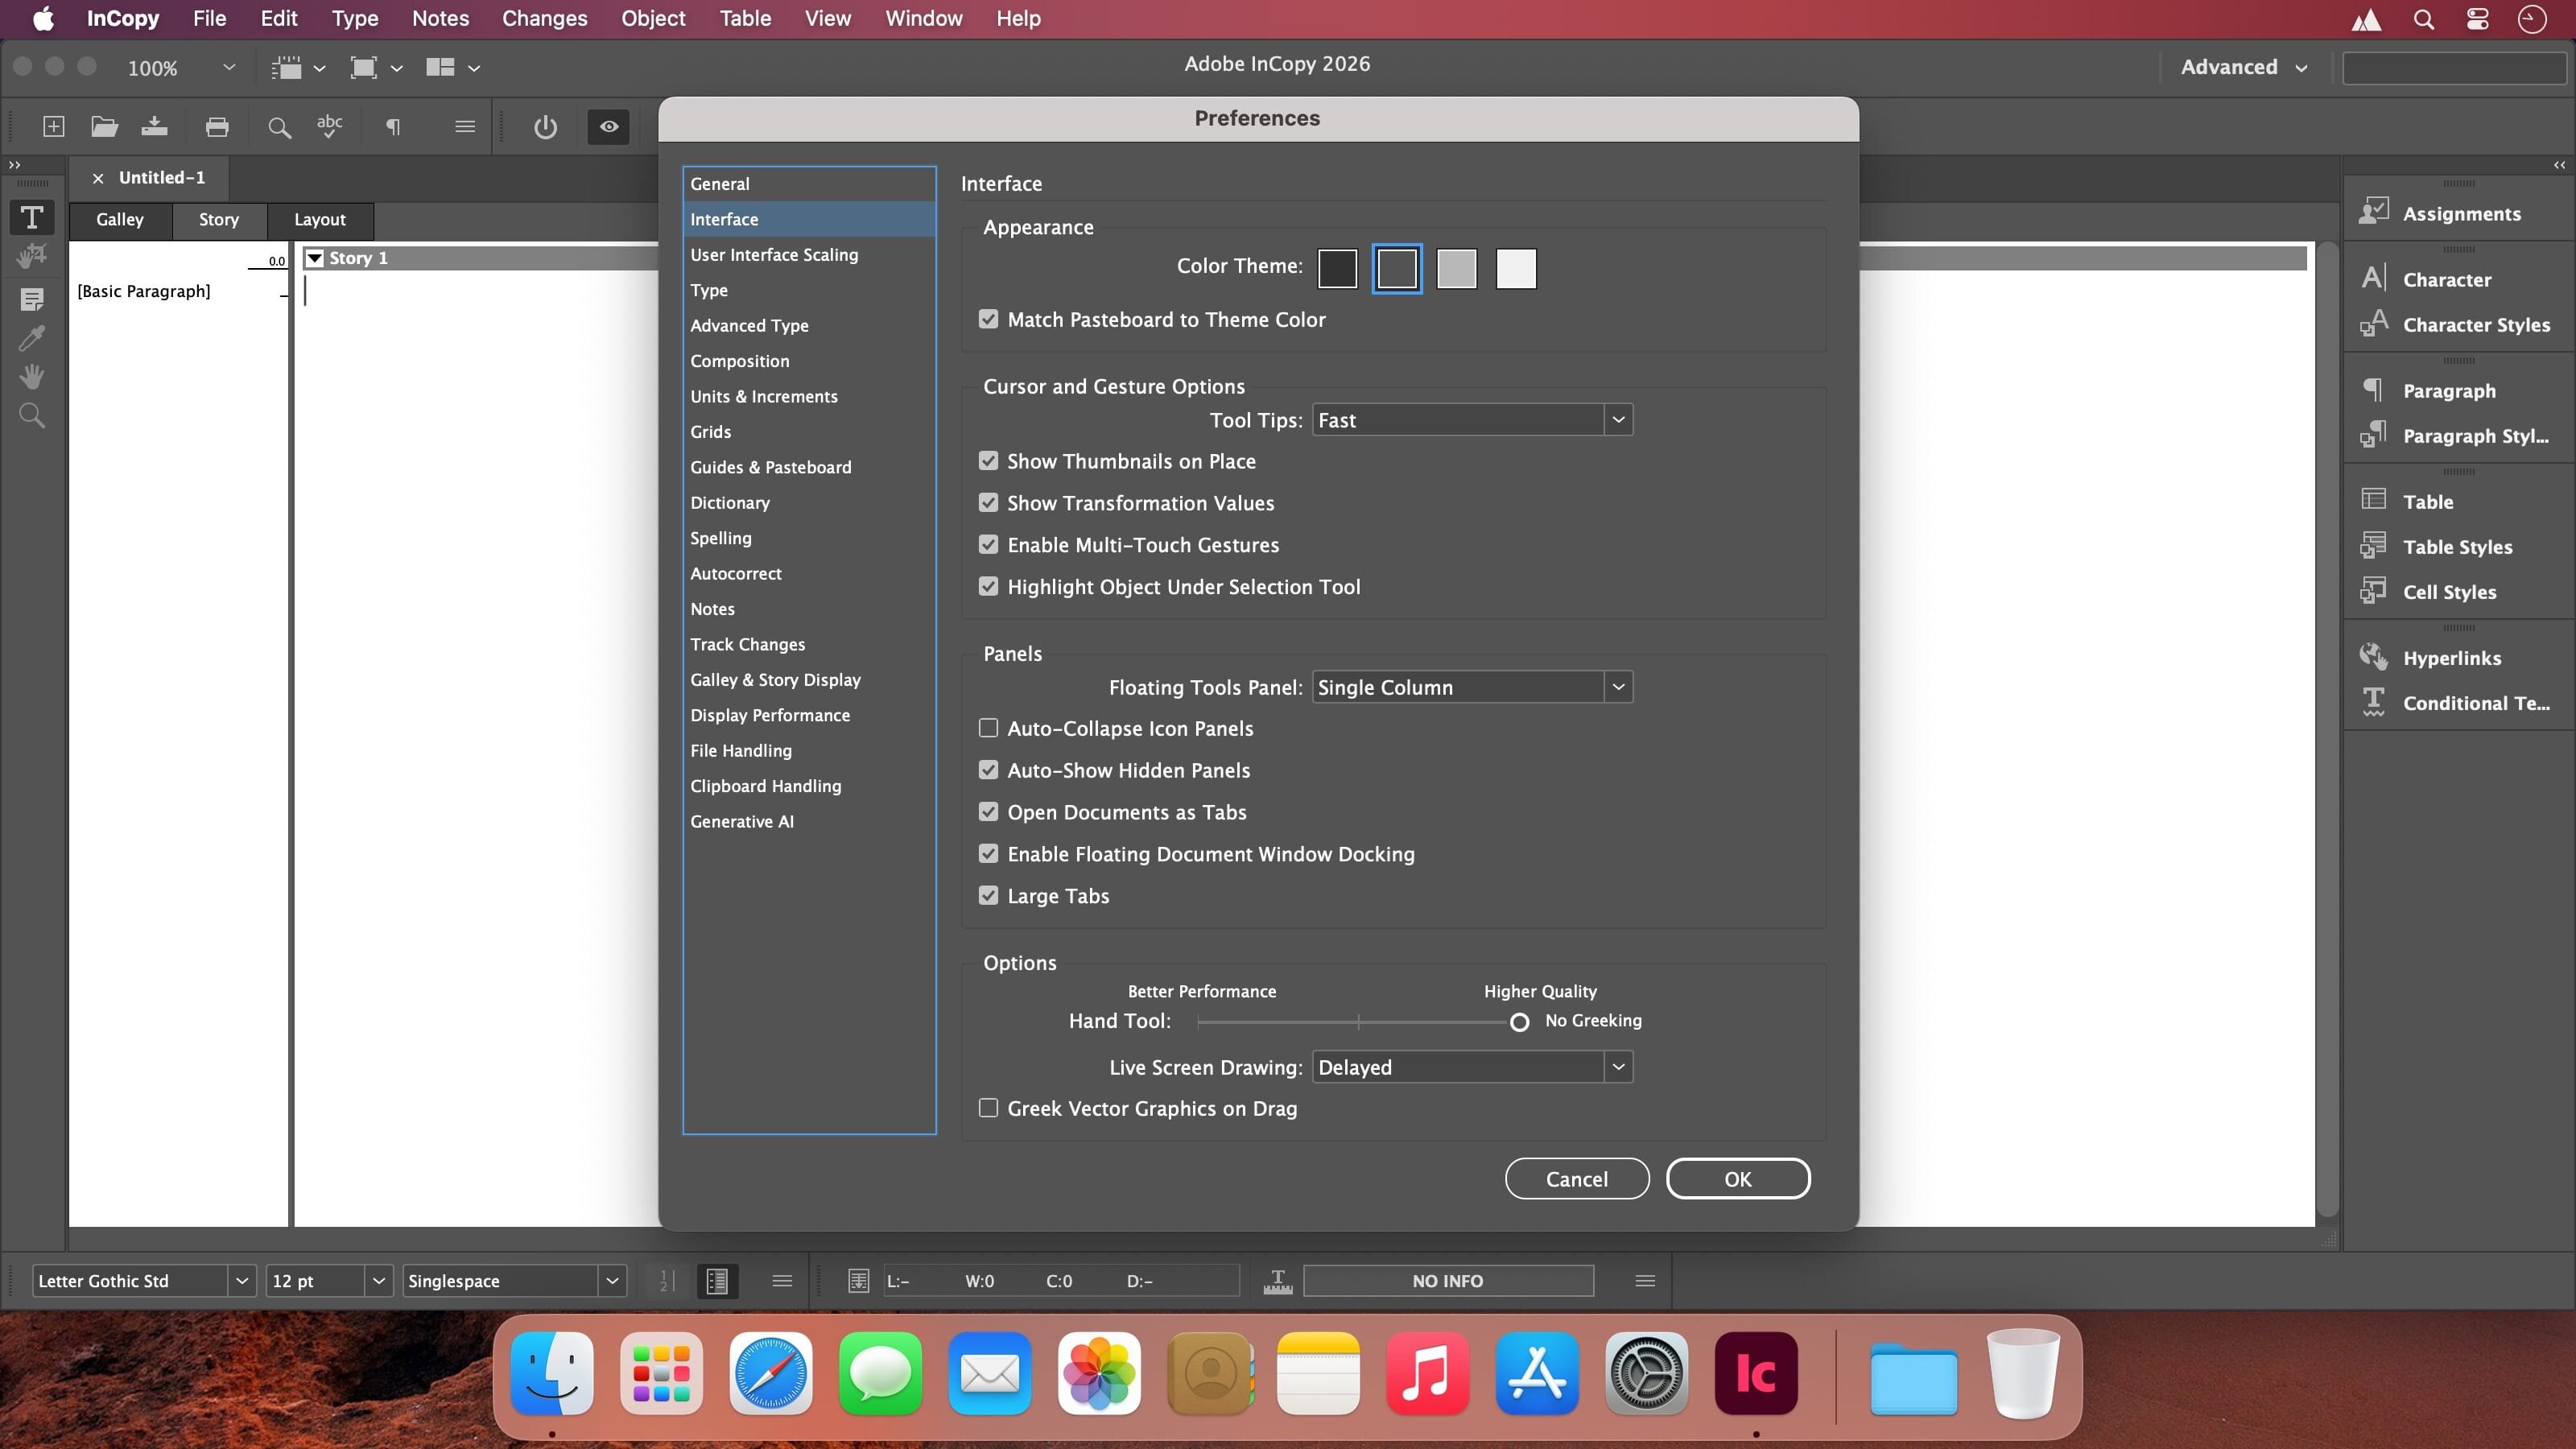Switch to the Layout view tab

tap(319, 220)
